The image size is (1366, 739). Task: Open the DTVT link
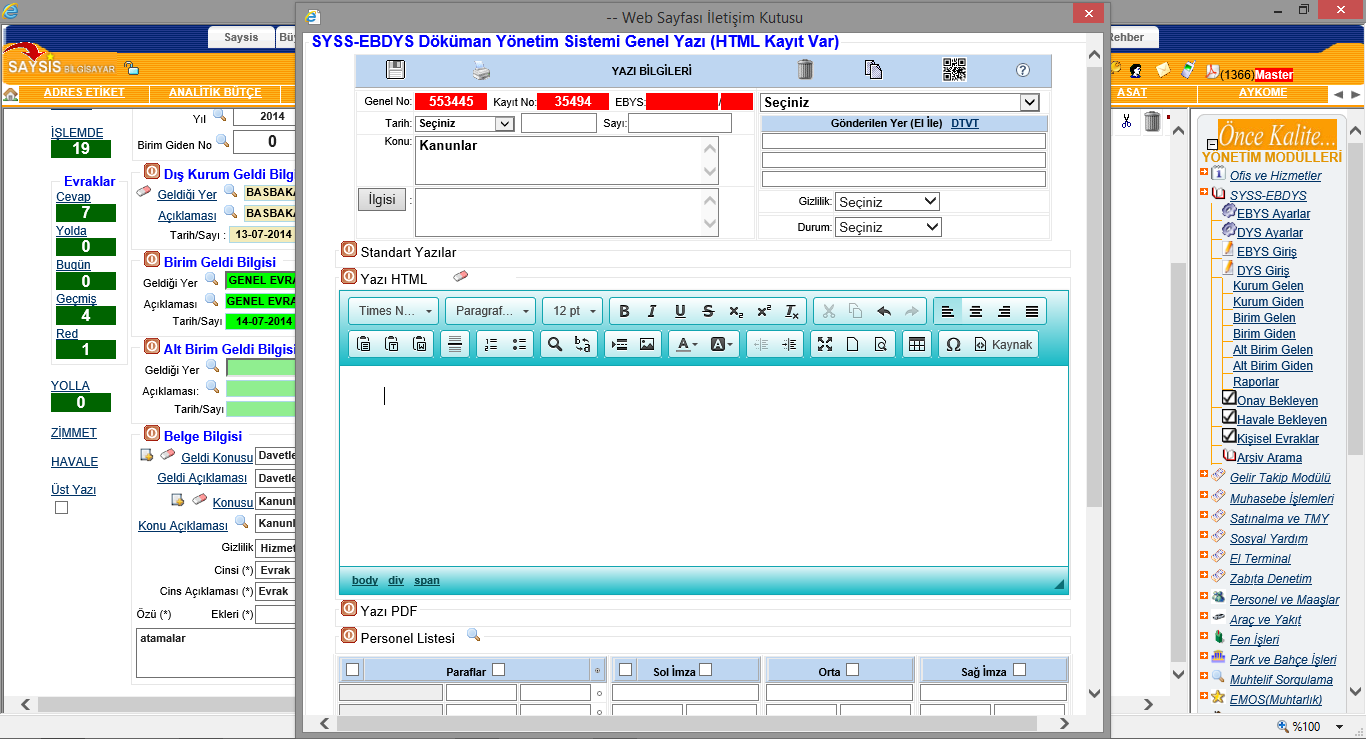[966, 124]
